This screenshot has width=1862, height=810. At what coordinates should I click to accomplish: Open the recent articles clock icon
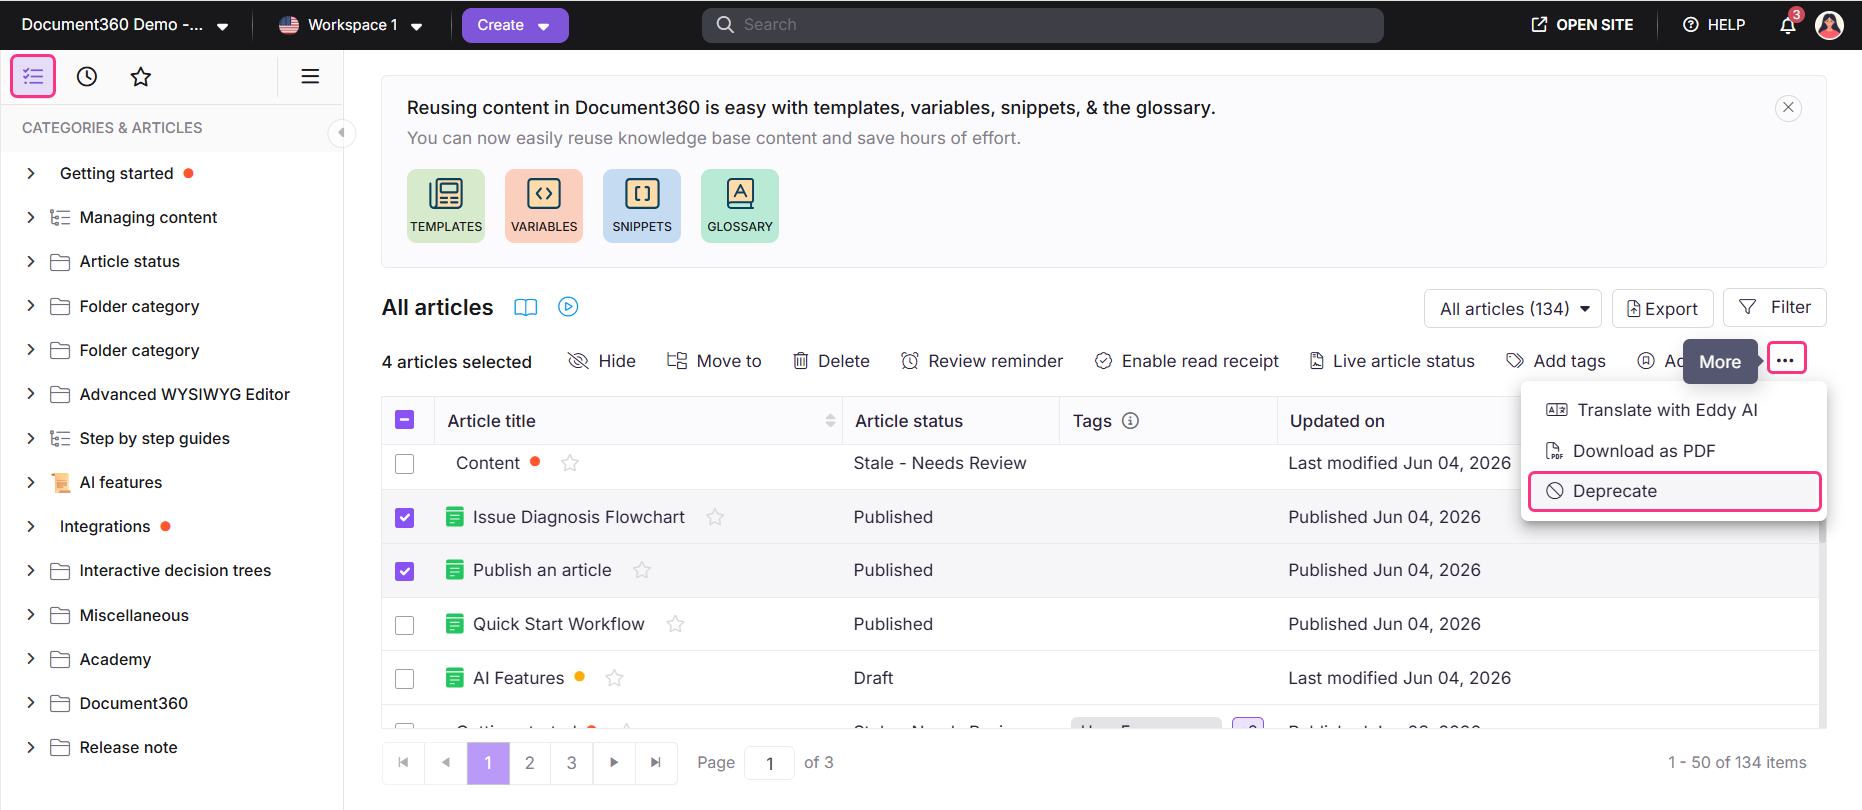click(87, 76)
